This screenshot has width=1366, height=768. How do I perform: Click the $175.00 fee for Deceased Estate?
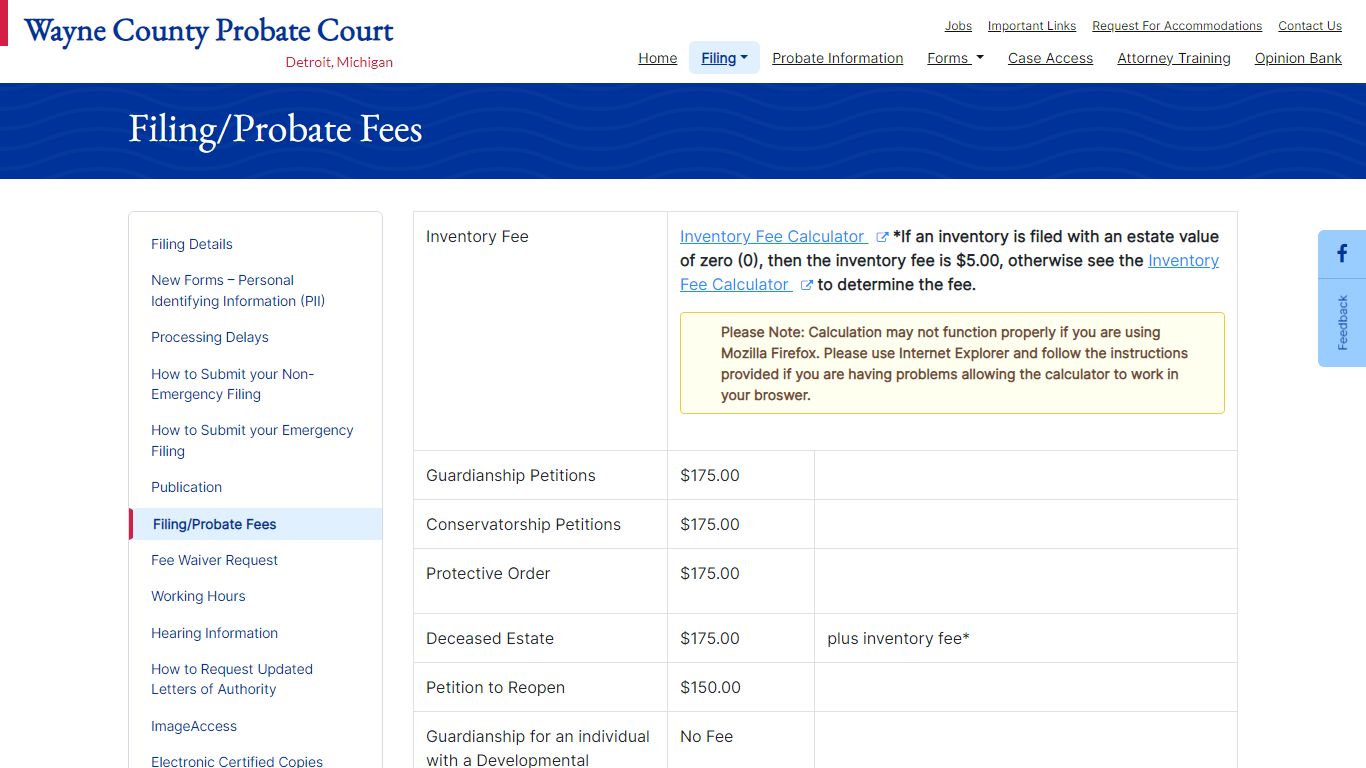[710, 638]
